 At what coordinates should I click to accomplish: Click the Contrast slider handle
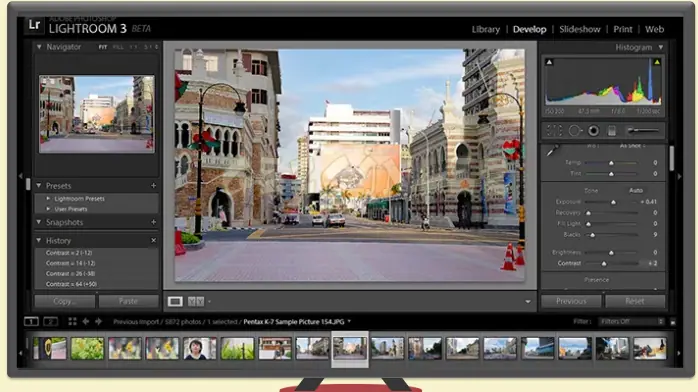[604, 264]
